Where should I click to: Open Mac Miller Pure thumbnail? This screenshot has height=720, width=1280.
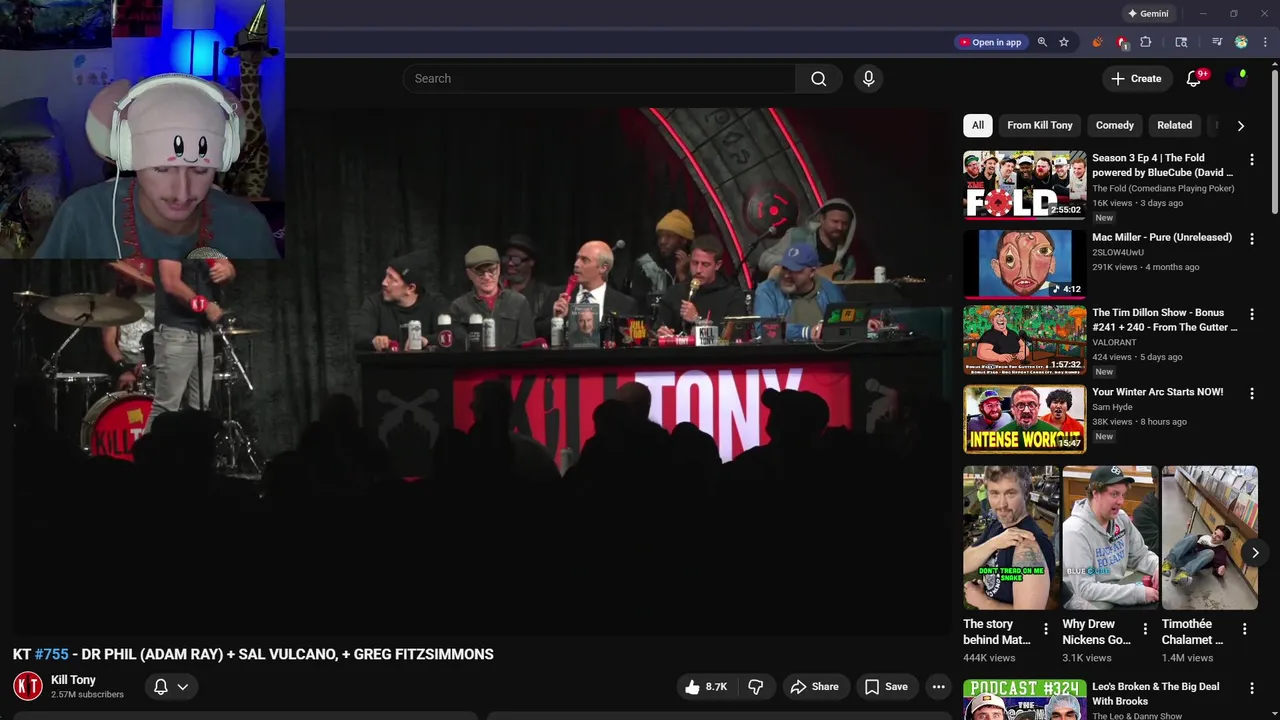click(x=1024, y=264)
